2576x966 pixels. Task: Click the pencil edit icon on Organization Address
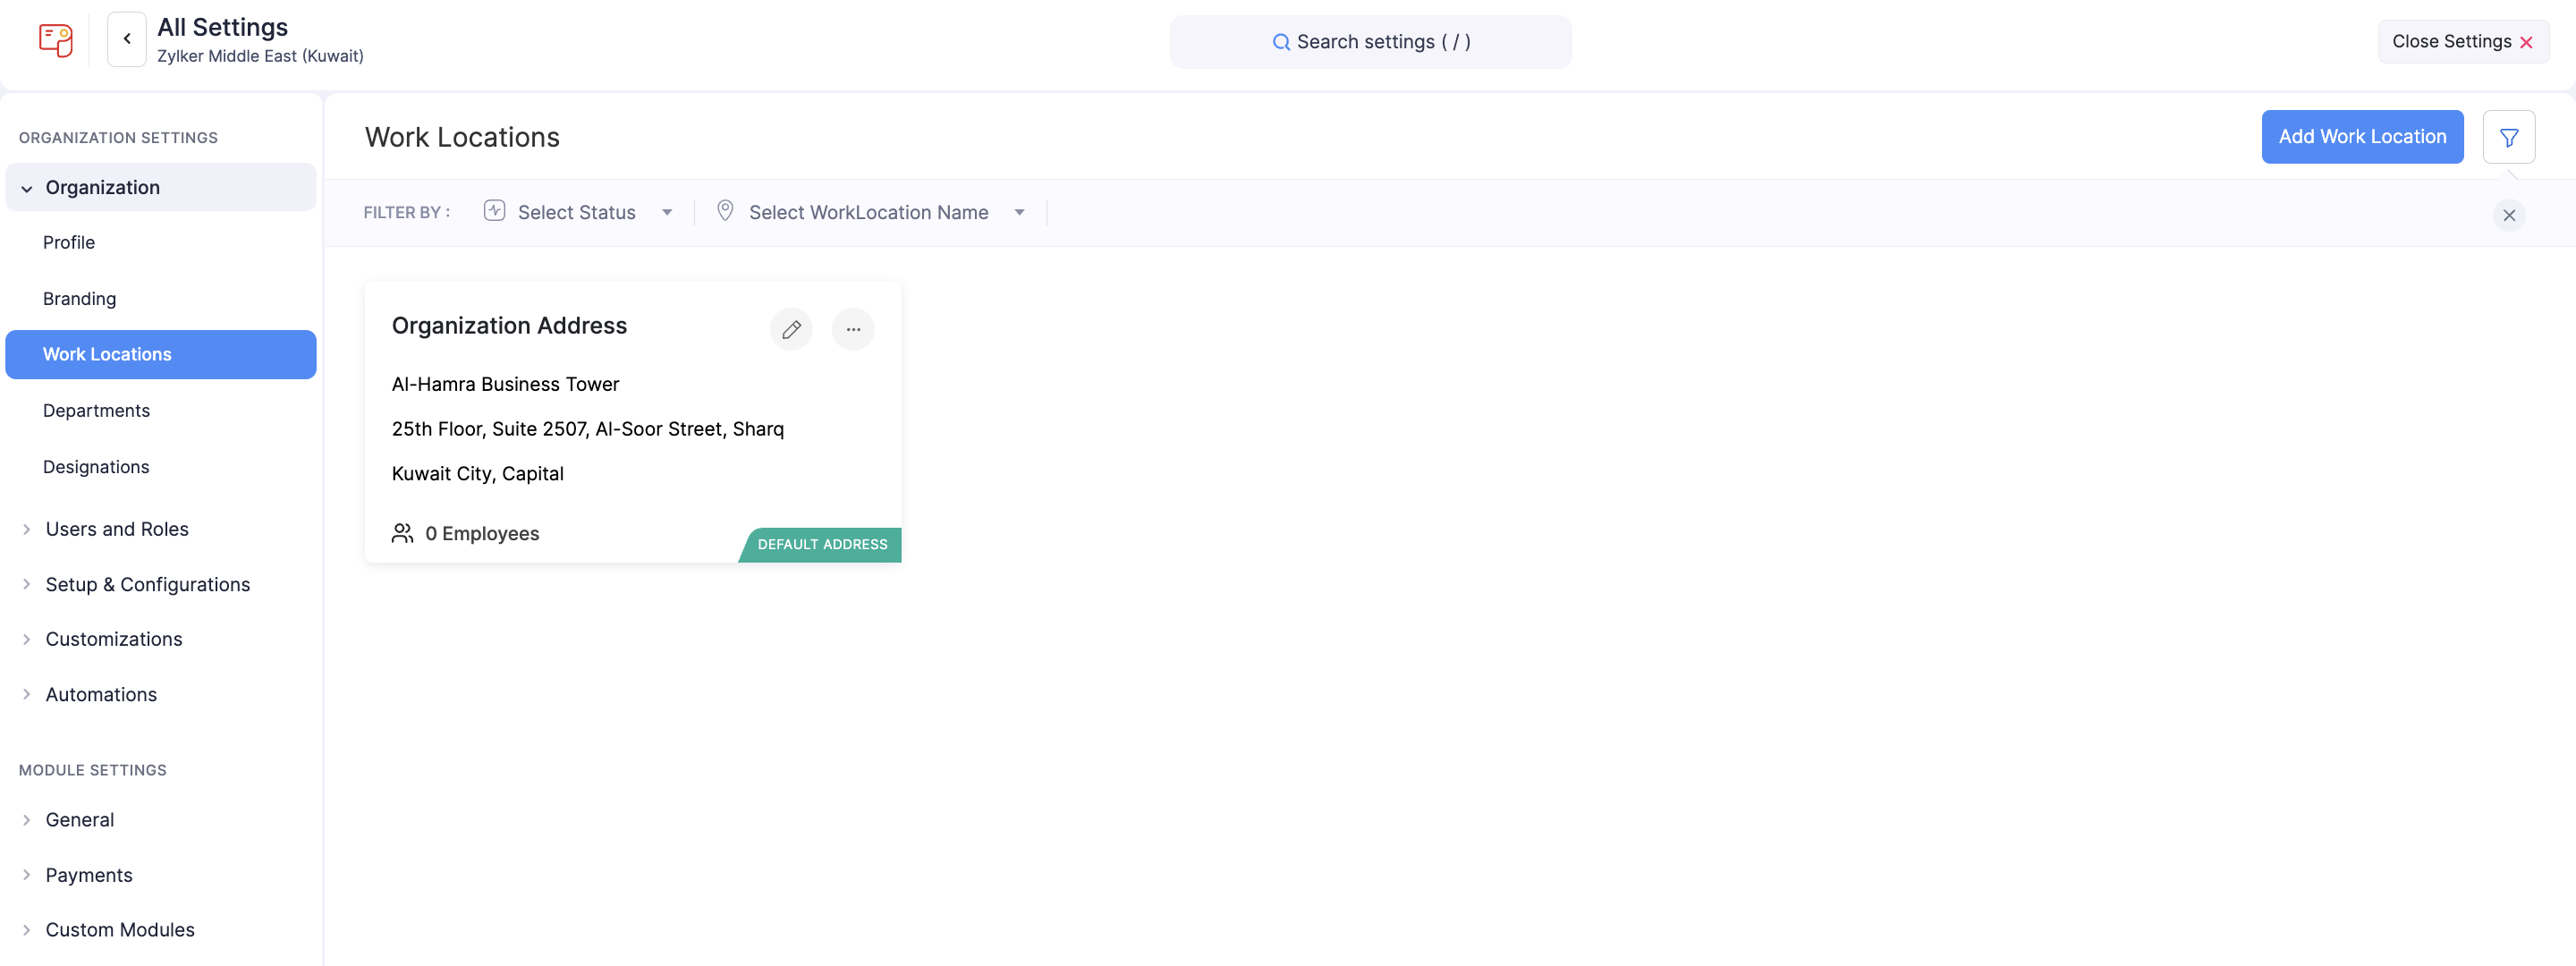(791, 329)
